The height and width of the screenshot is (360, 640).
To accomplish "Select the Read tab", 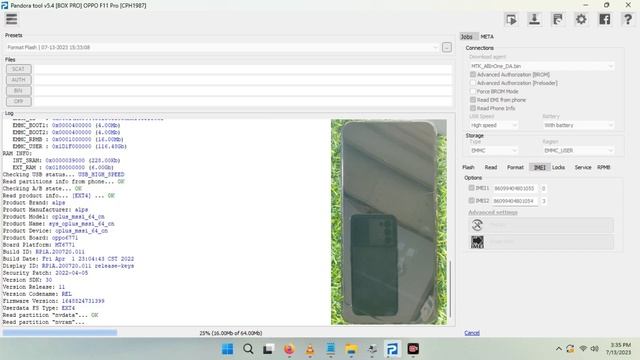I will tap(491, 167).
